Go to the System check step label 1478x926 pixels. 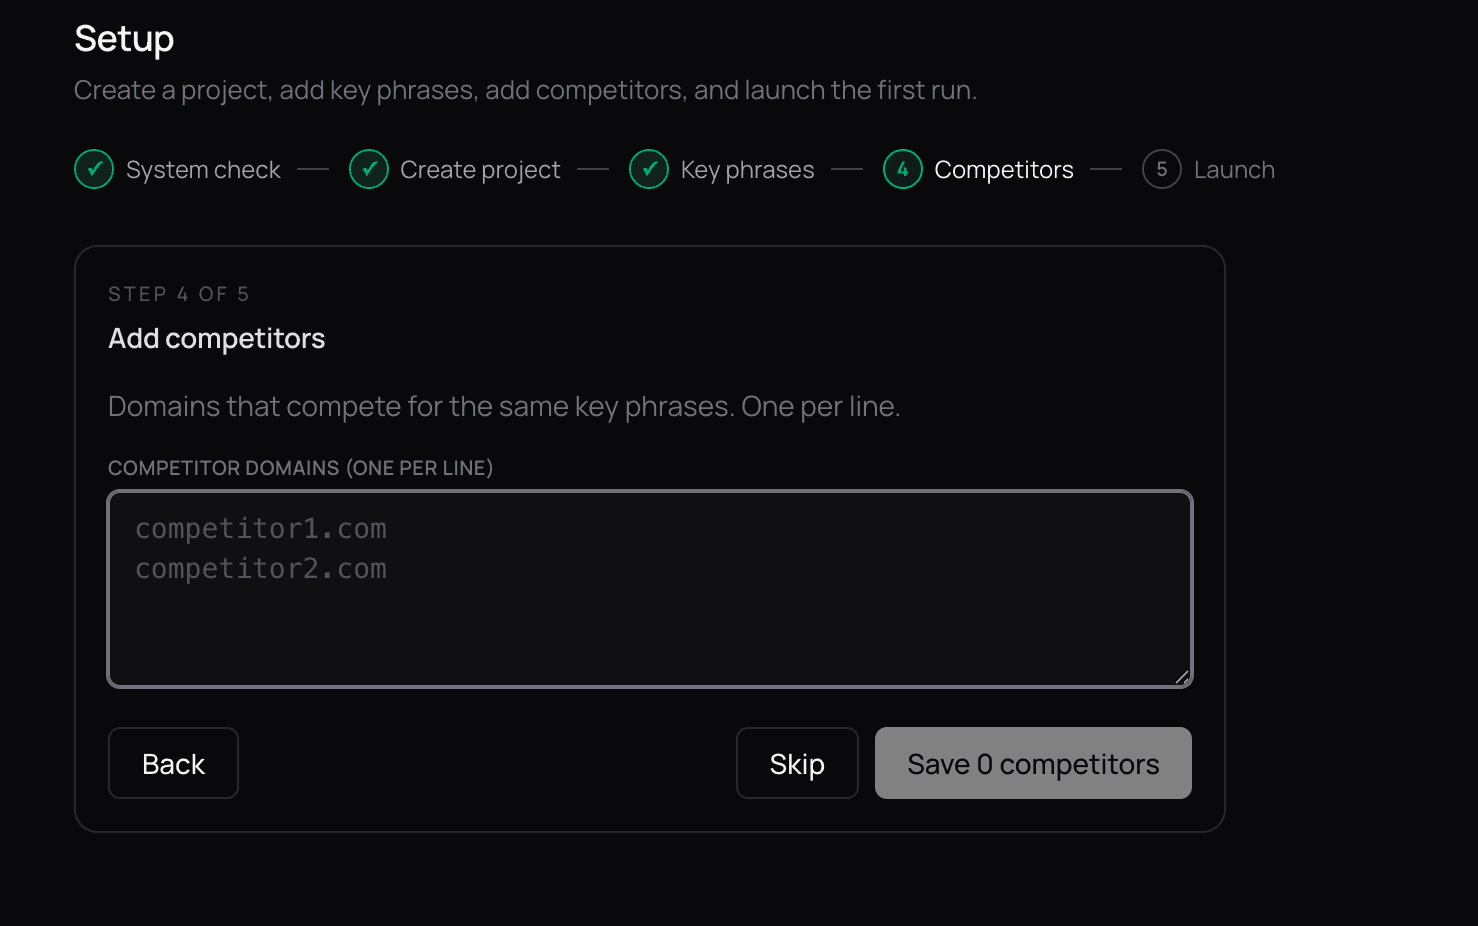tap(203, 170)
